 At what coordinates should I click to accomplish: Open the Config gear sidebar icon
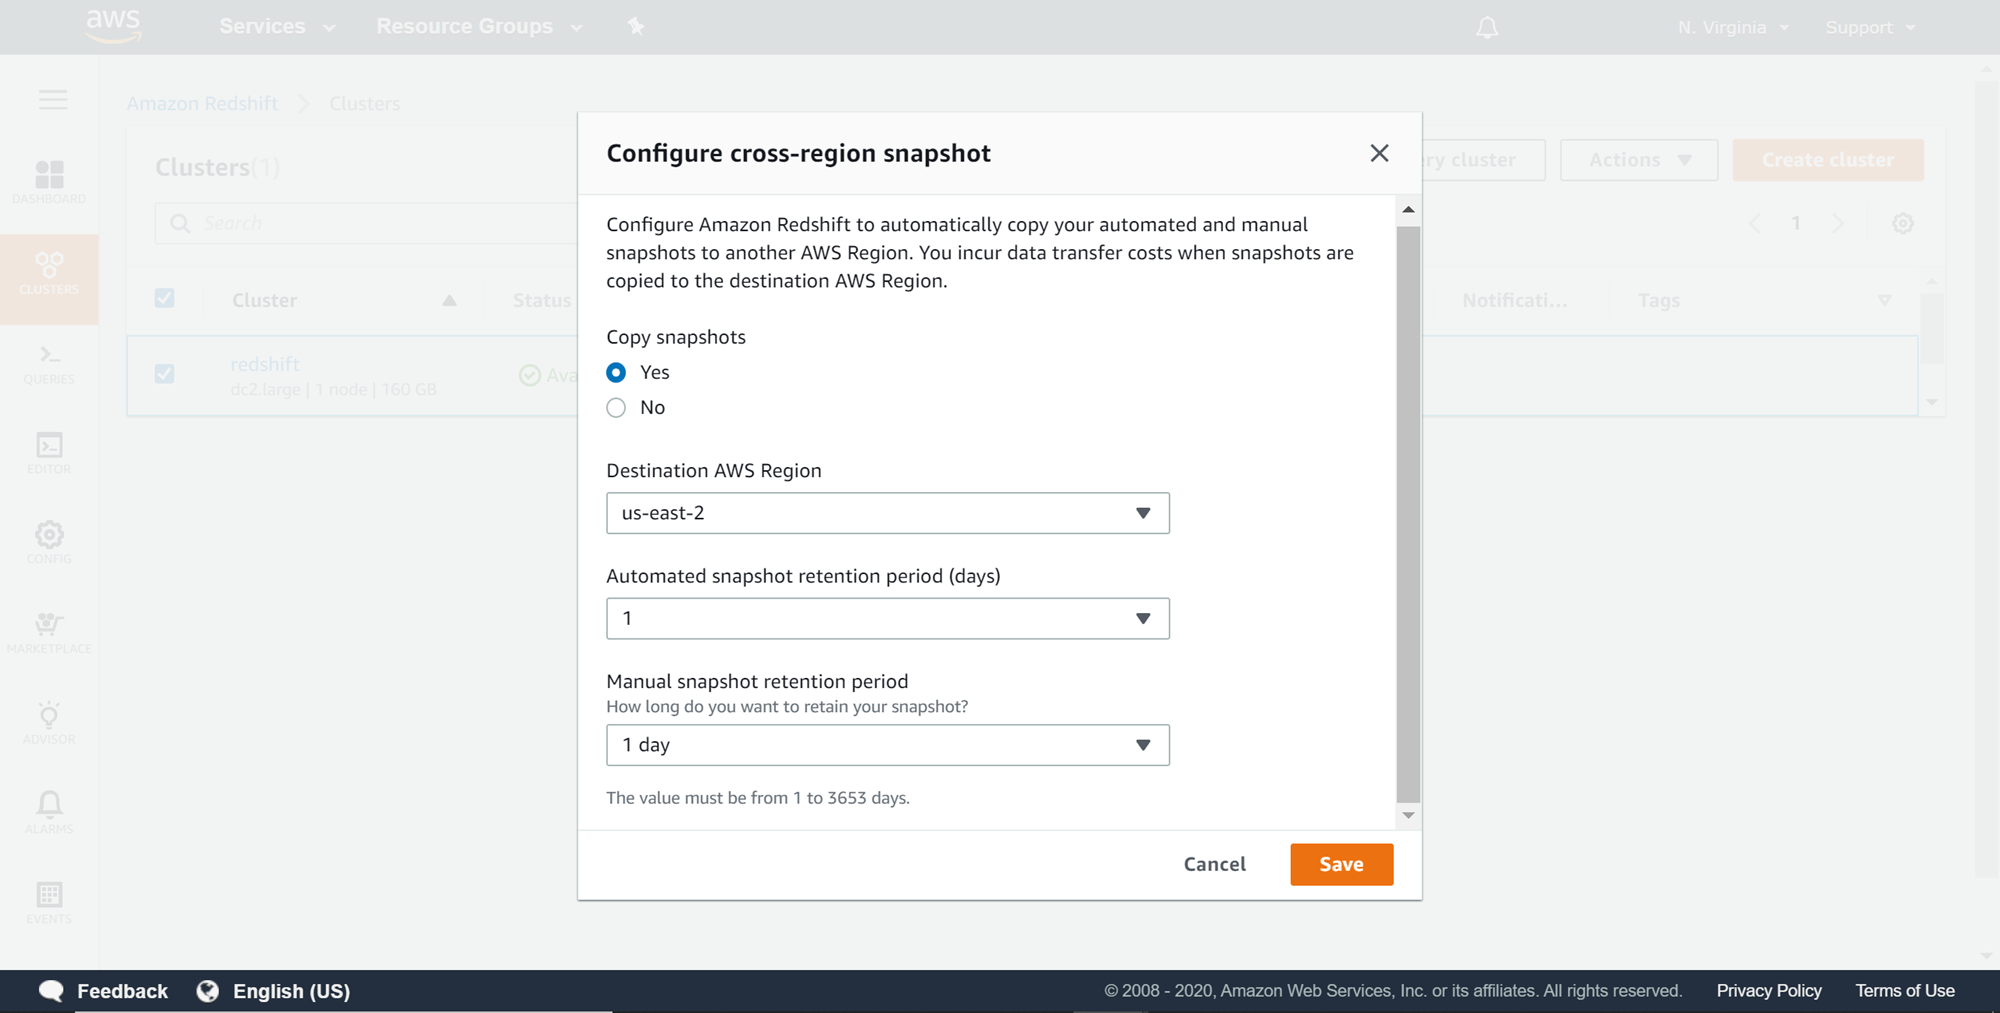(49, 542)
